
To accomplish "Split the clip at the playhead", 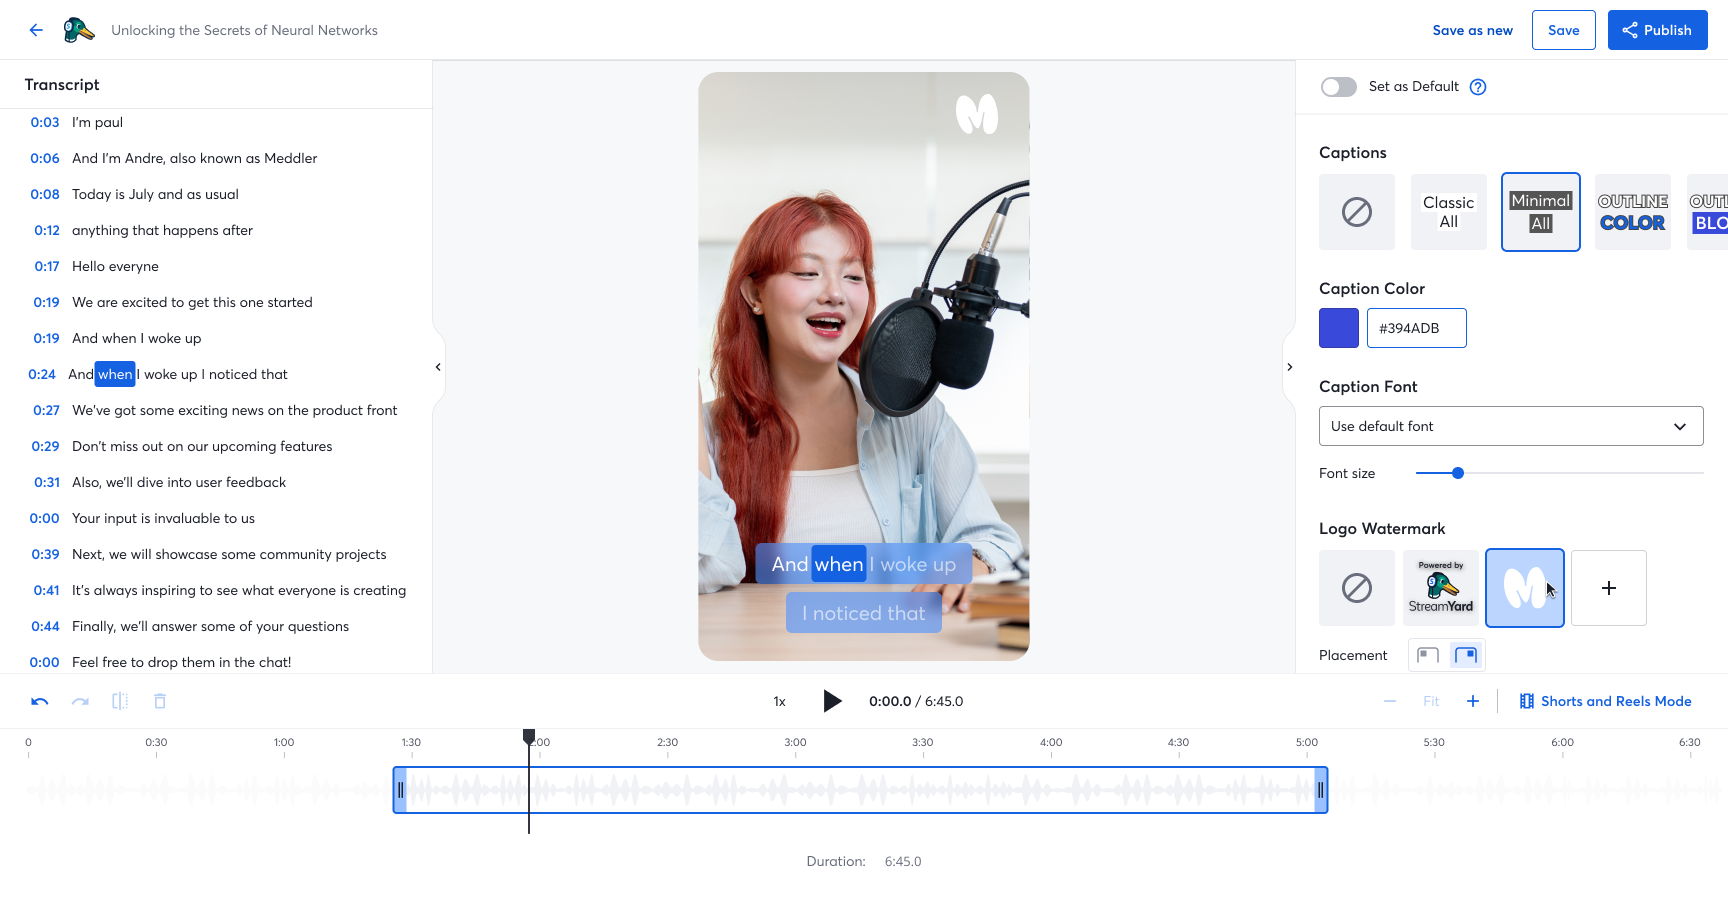I will point(120,701).
